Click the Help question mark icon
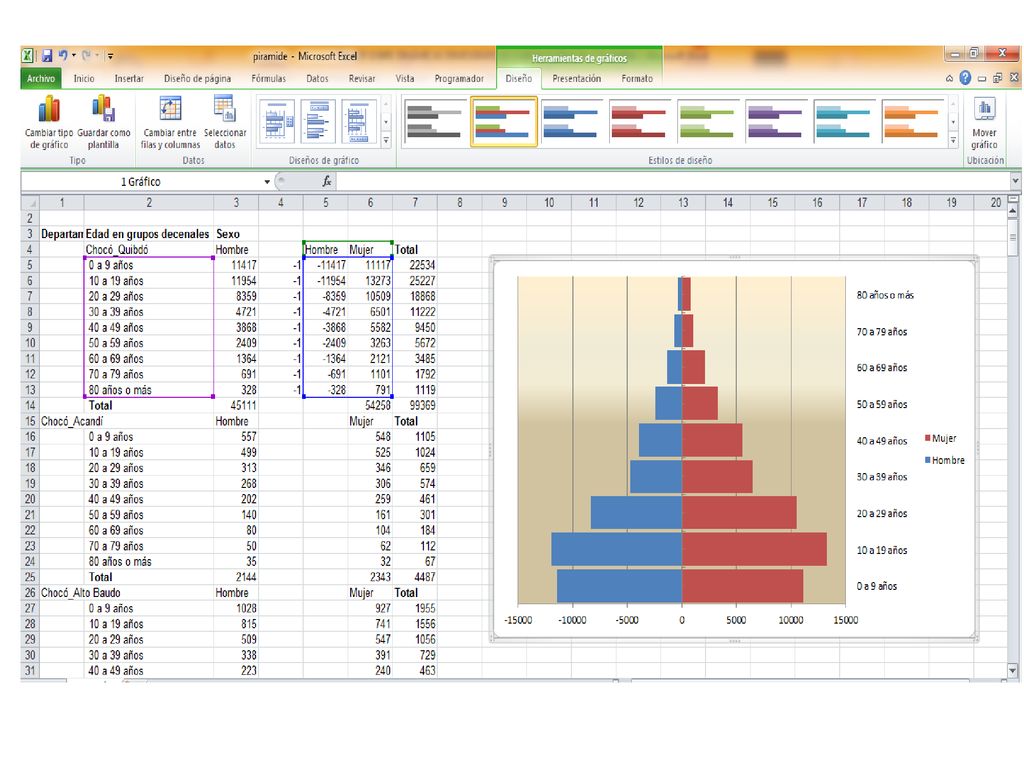This screenshot has width=1024, height=768. (x=965, y=78)
